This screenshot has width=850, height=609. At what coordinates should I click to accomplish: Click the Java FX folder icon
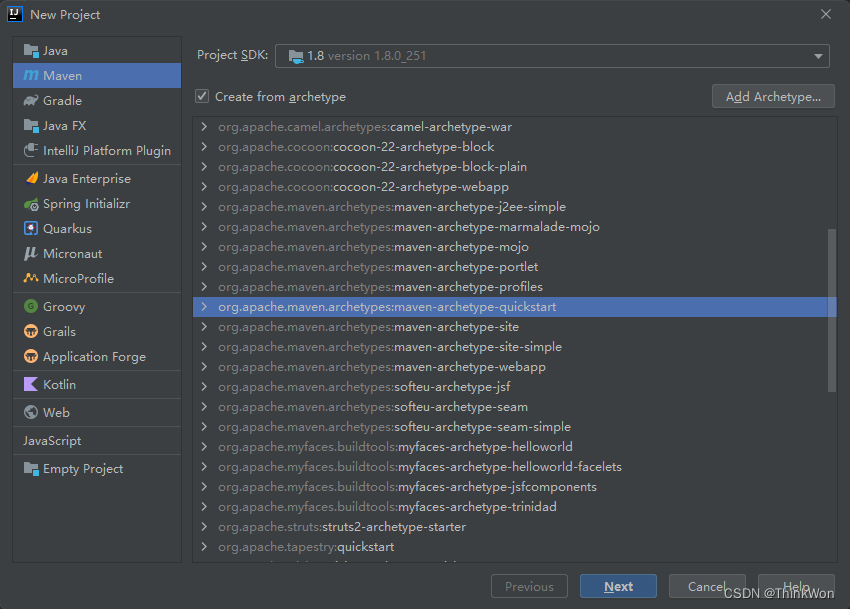click(x=31, y=125)
